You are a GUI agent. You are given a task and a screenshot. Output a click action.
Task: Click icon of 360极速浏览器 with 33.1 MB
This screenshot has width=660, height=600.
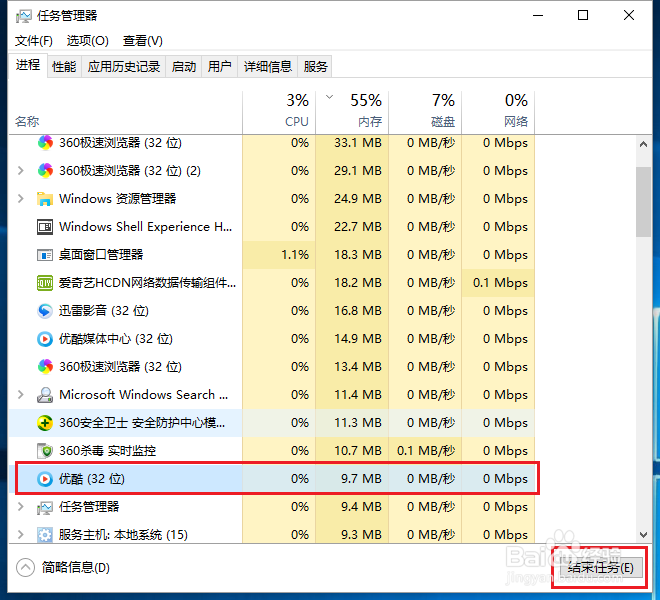(x=45, y=143)
